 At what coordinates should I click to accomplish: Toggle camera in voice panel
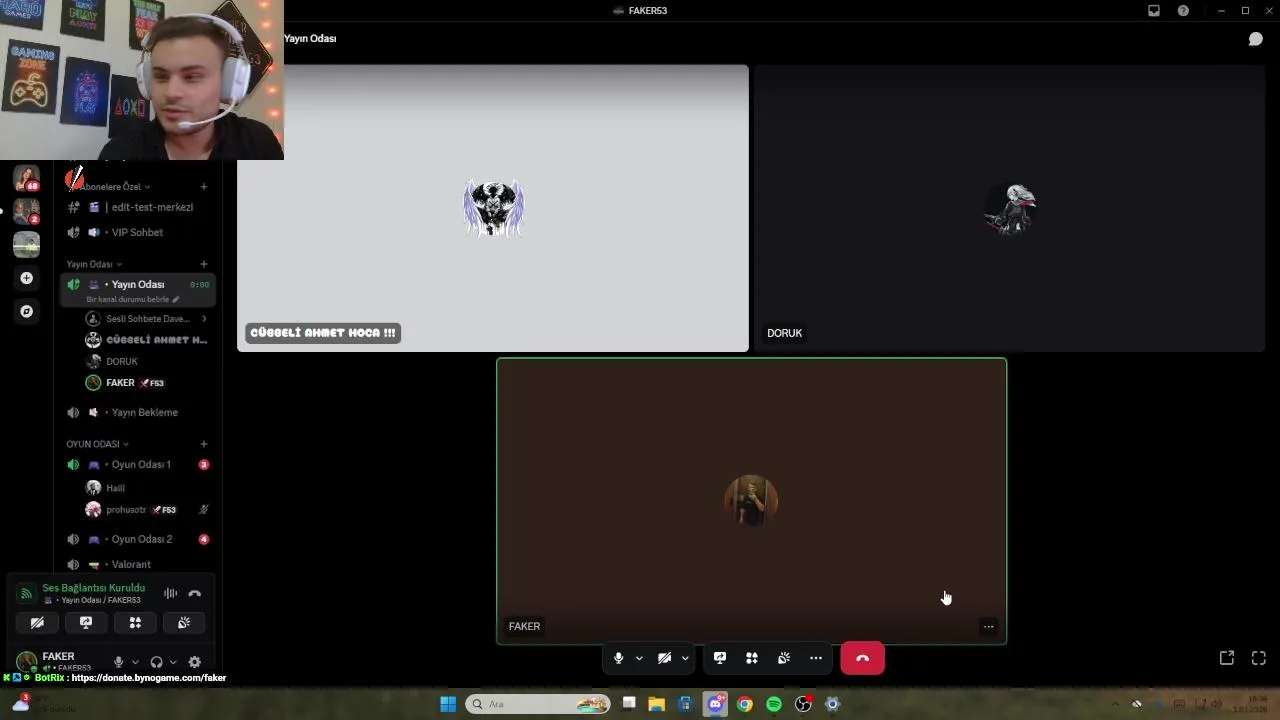tap(37, 623)
